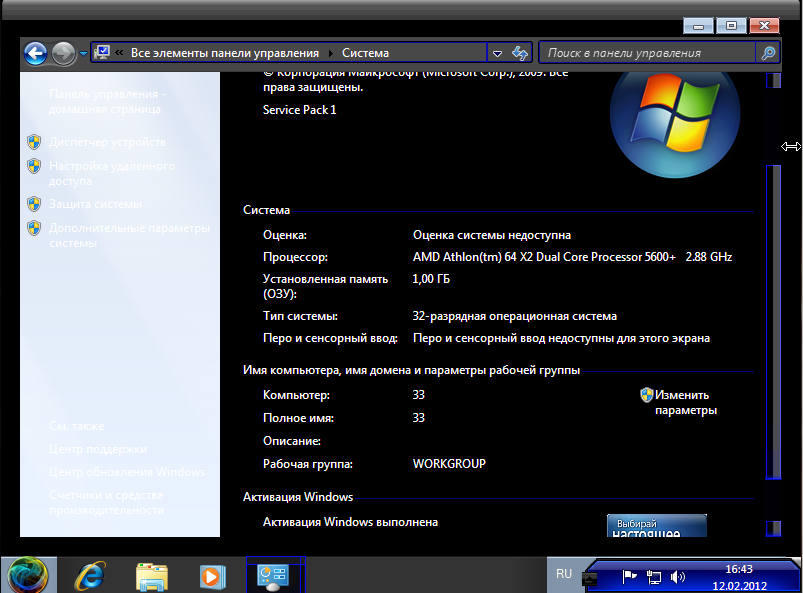Expand the « chevron in the address bar
This screenshot has height=593, width=803.
(x=119, y=52)
